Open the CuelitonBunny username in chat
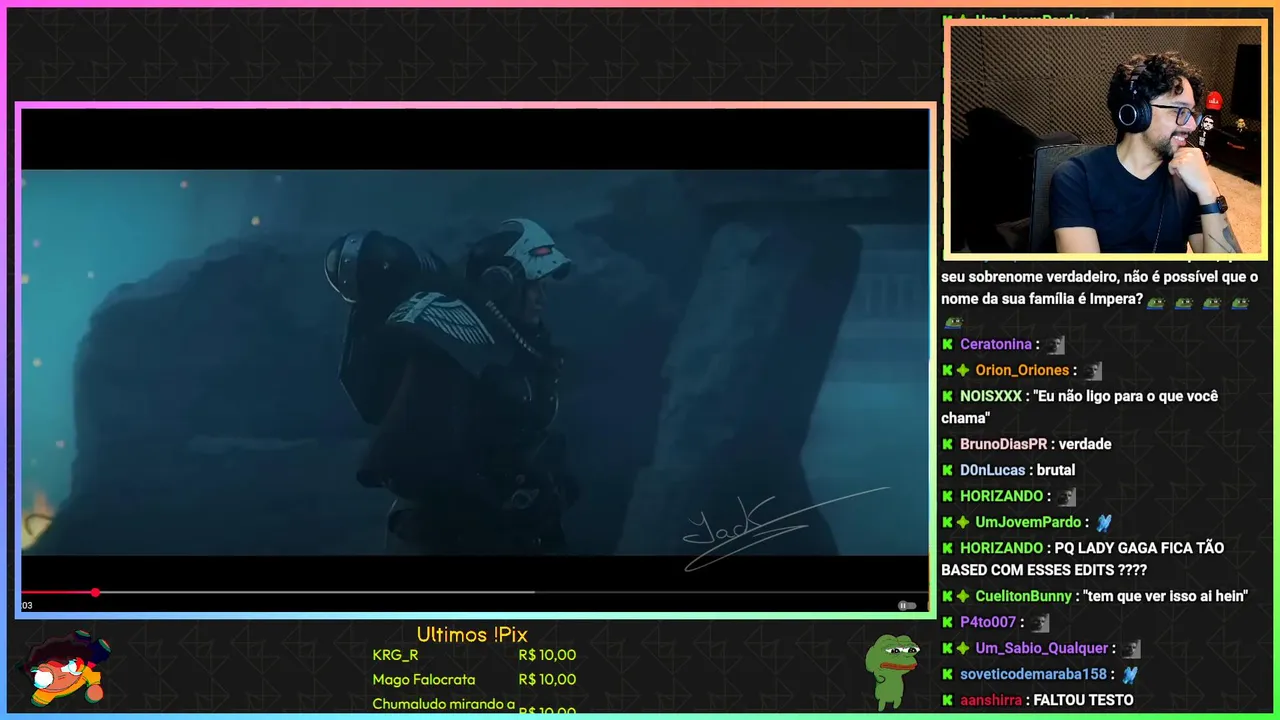Viewport: 1280px width, 720px height. pyautogui.click(x=1023, y=596)
